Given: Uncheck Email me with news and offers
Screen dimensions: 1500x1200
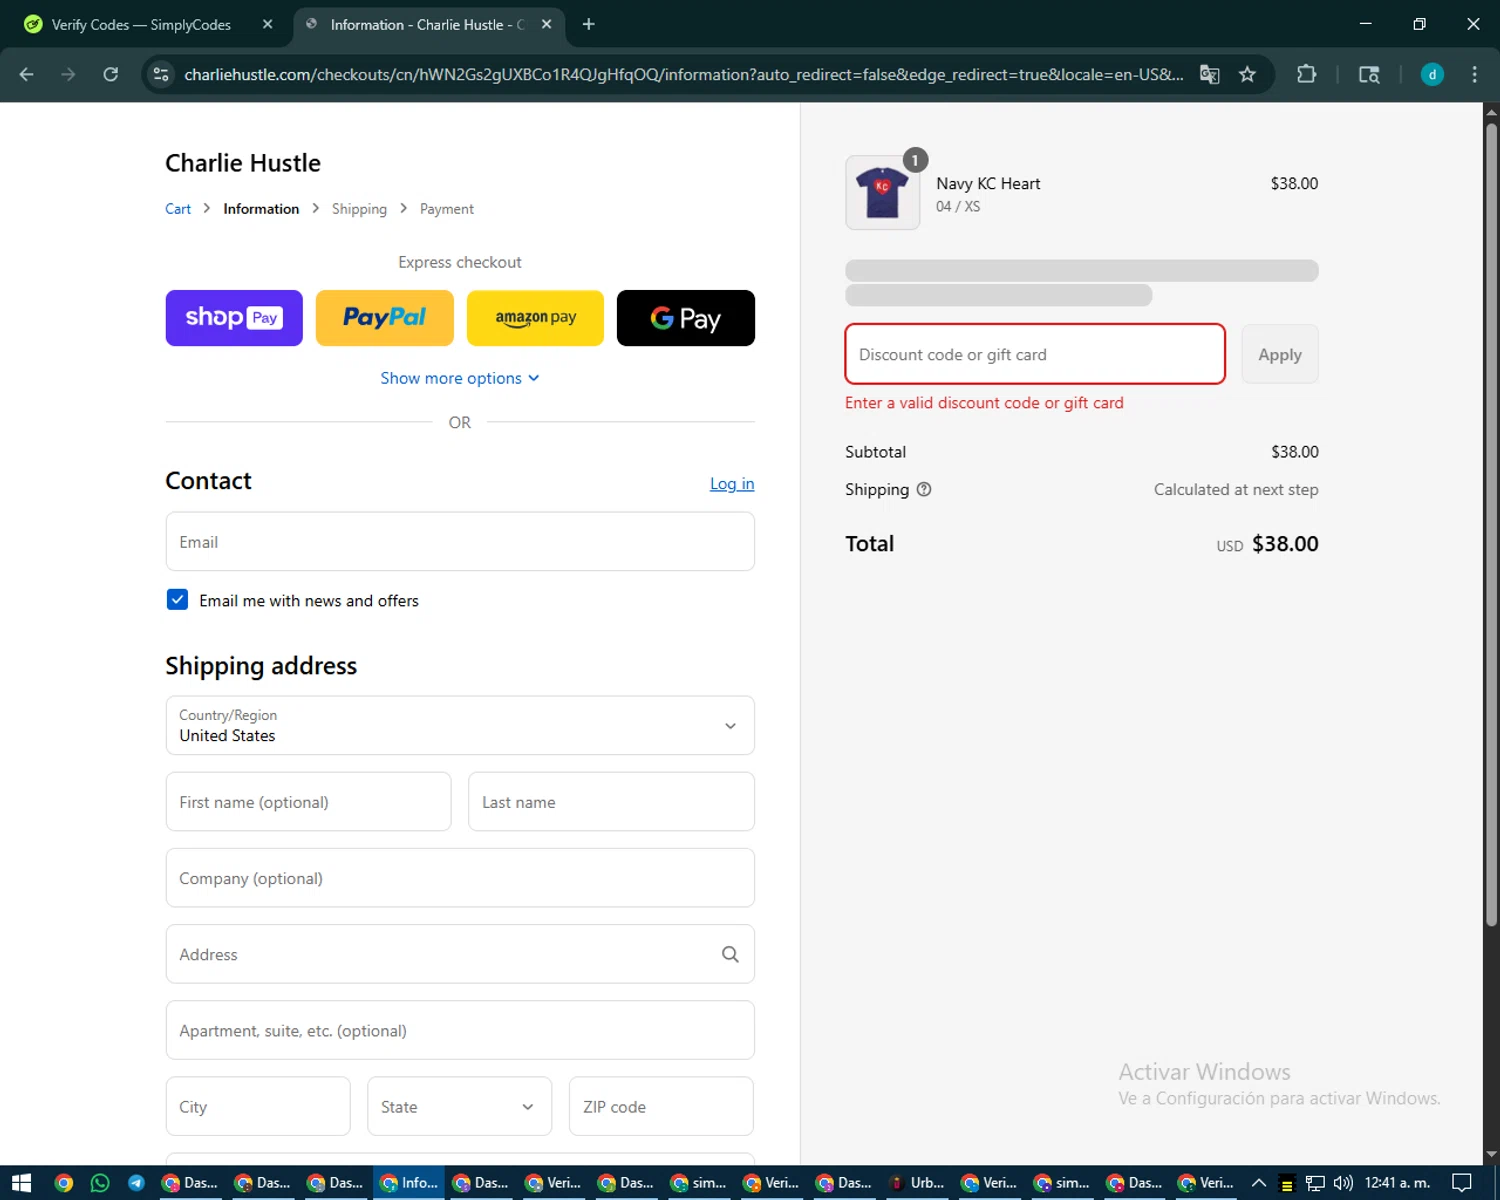Looking at the screenshot, I should pyautogui.click(x=177, y=600).
